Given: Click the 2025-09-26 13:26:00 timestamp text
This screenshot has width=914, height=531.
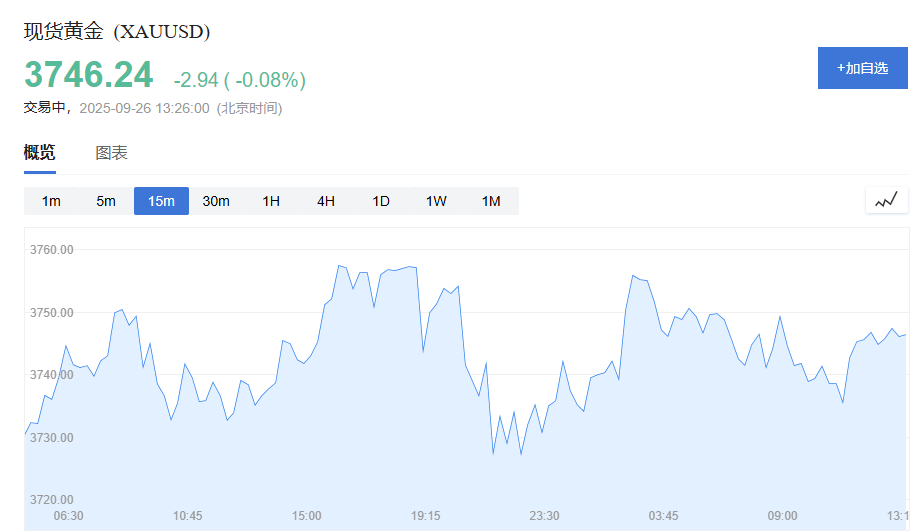Looking at the screenshot, I should tap(144, 108).
